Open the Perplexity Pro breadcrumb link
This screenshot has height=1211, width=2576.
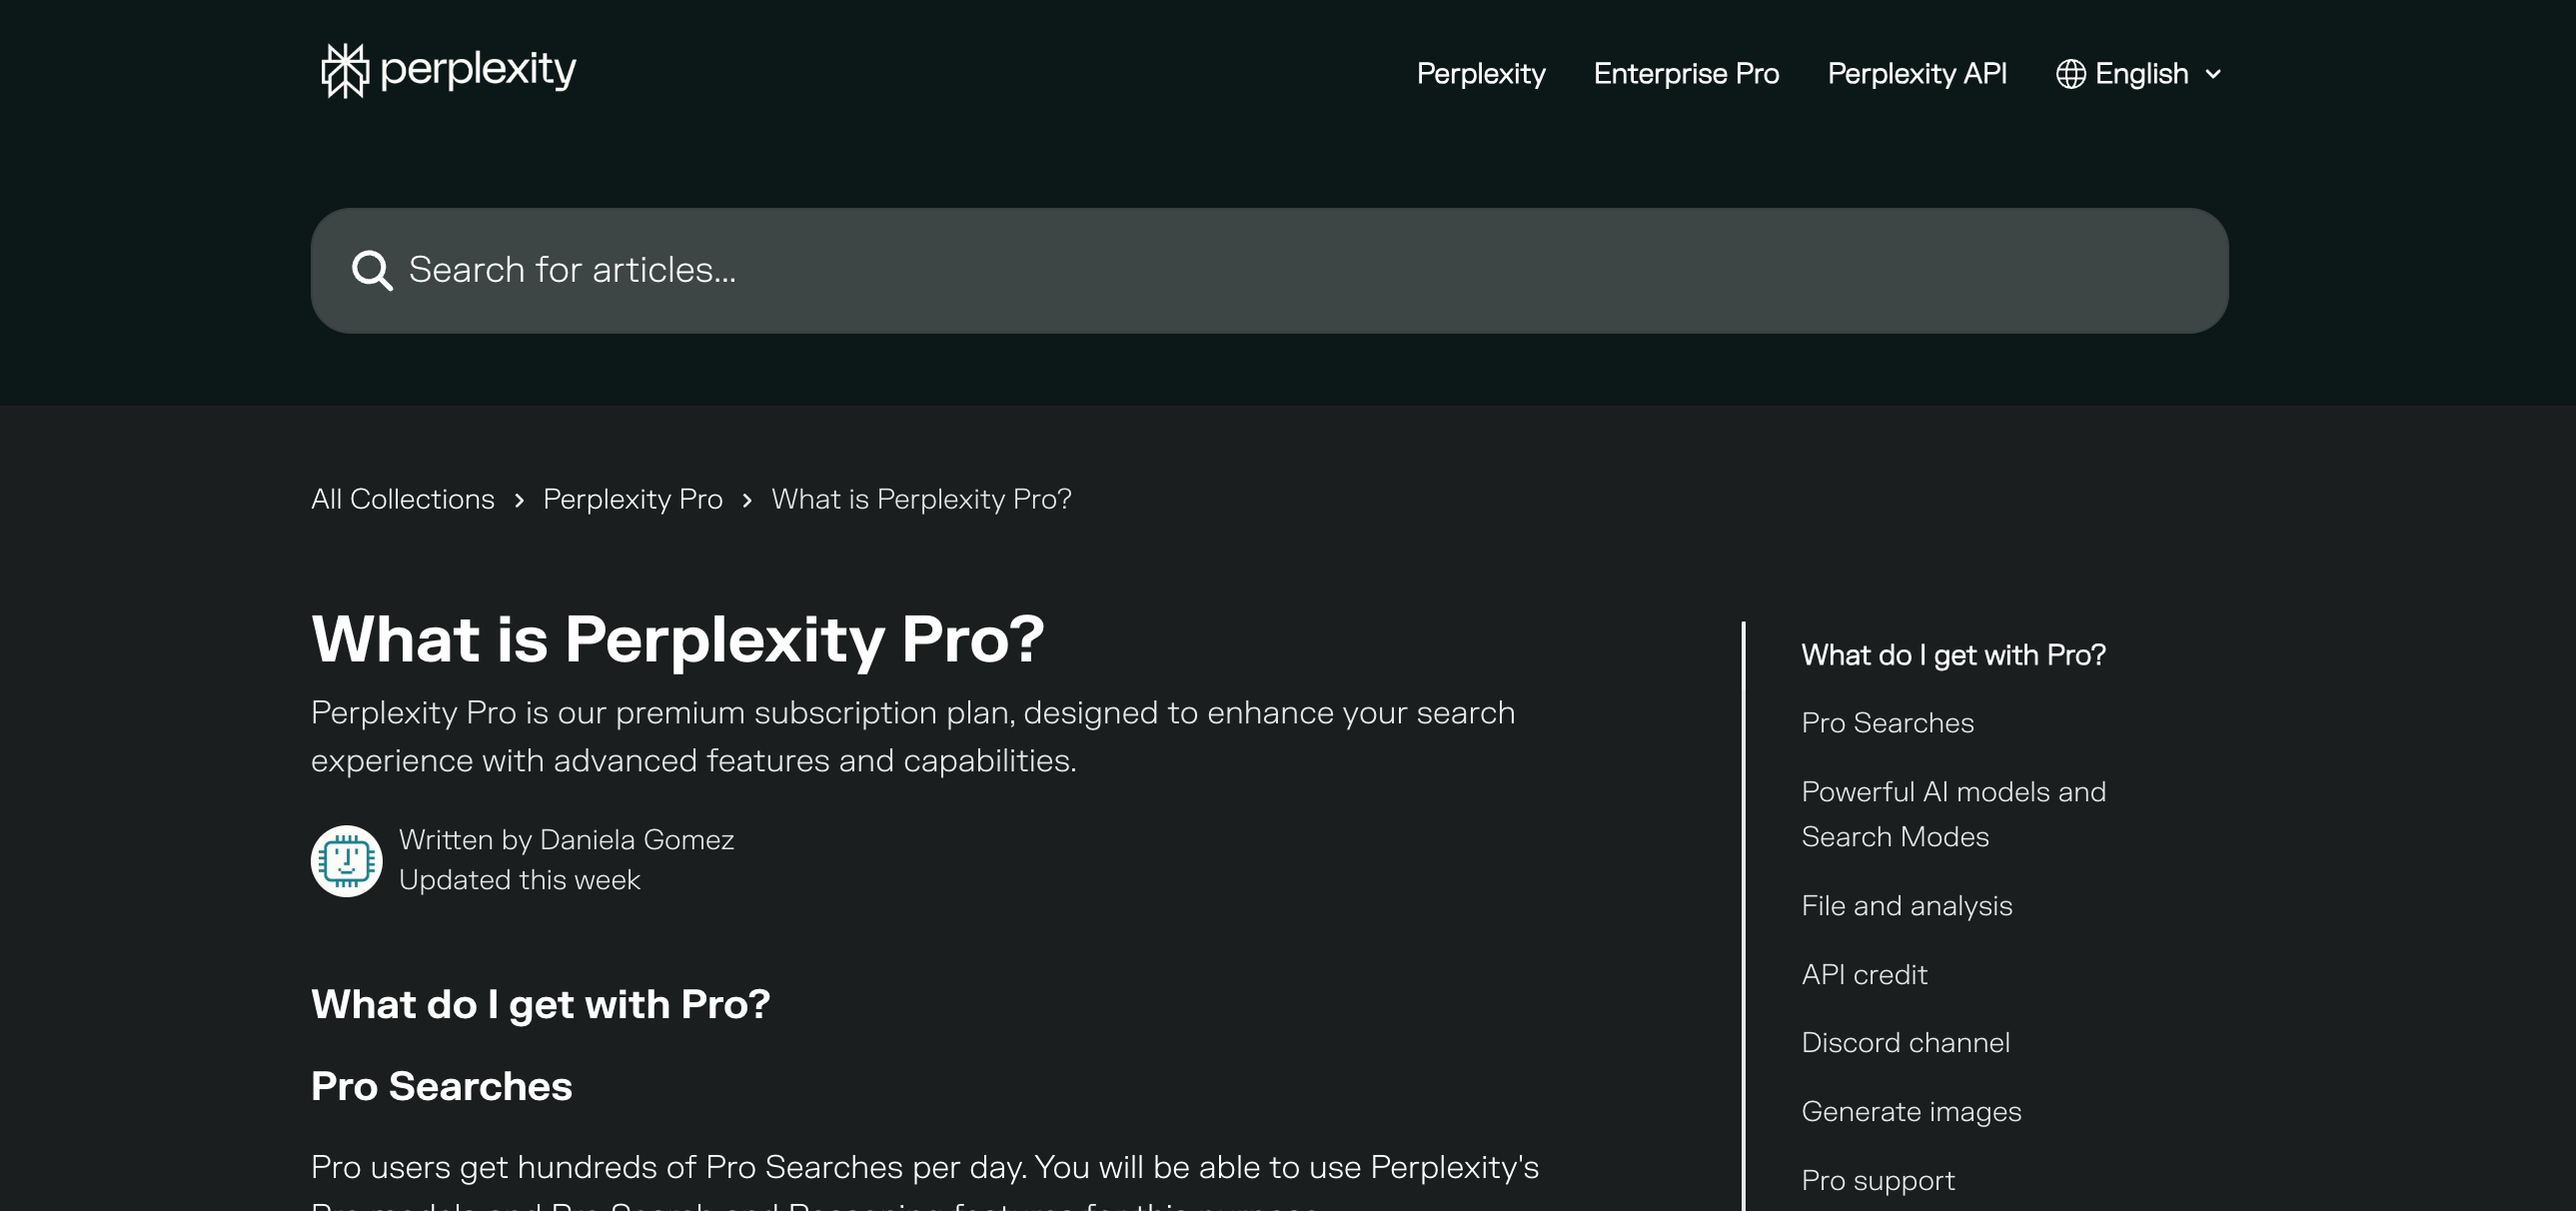coord(633,499)
